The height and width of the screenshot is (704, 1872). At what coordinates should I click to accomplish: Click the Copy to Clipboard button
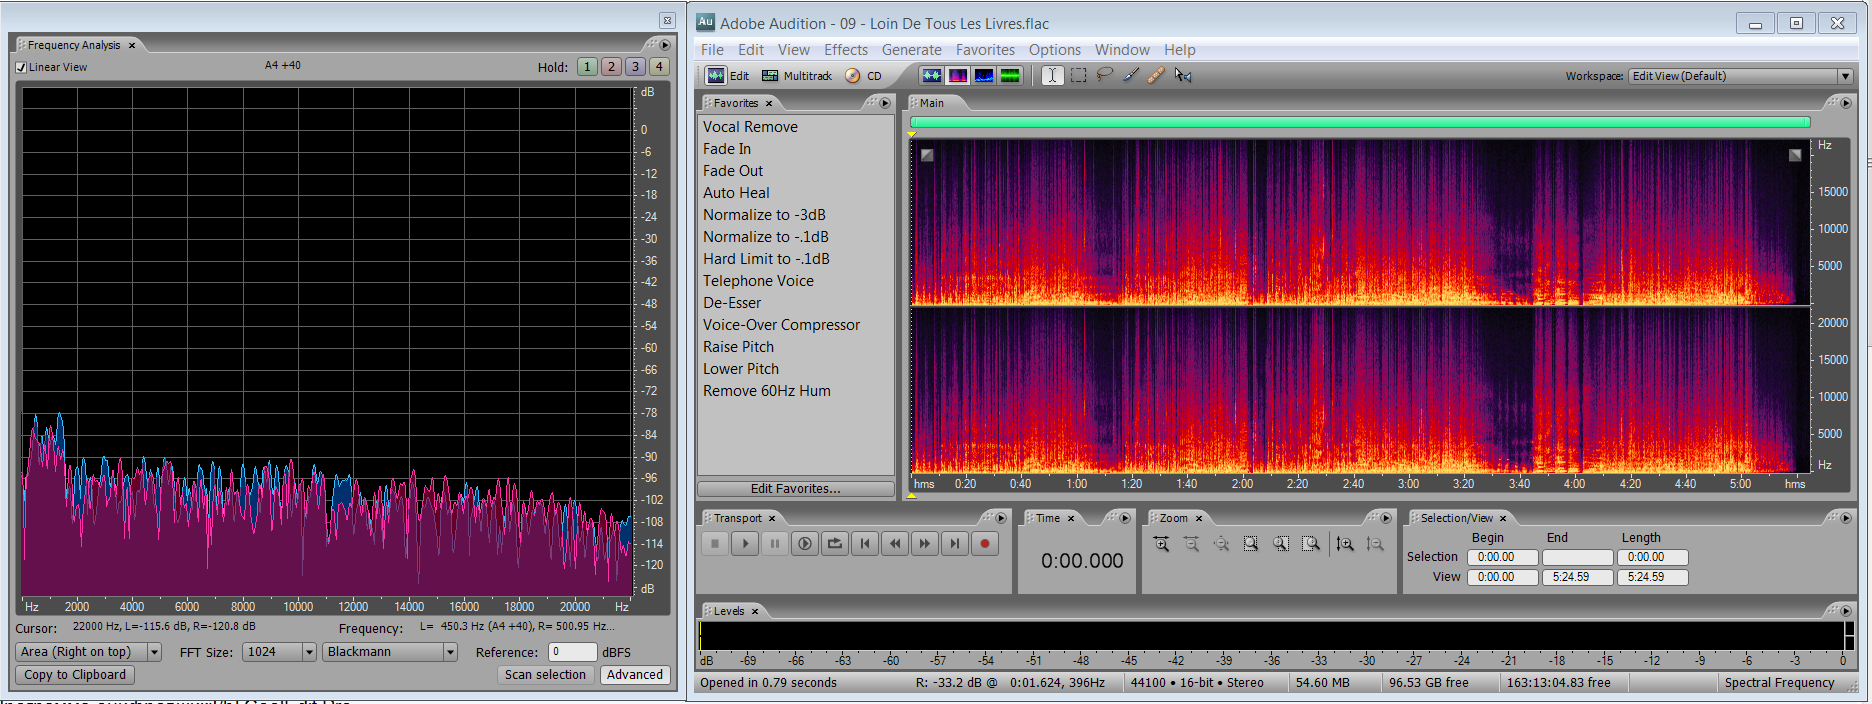point(75,675)
